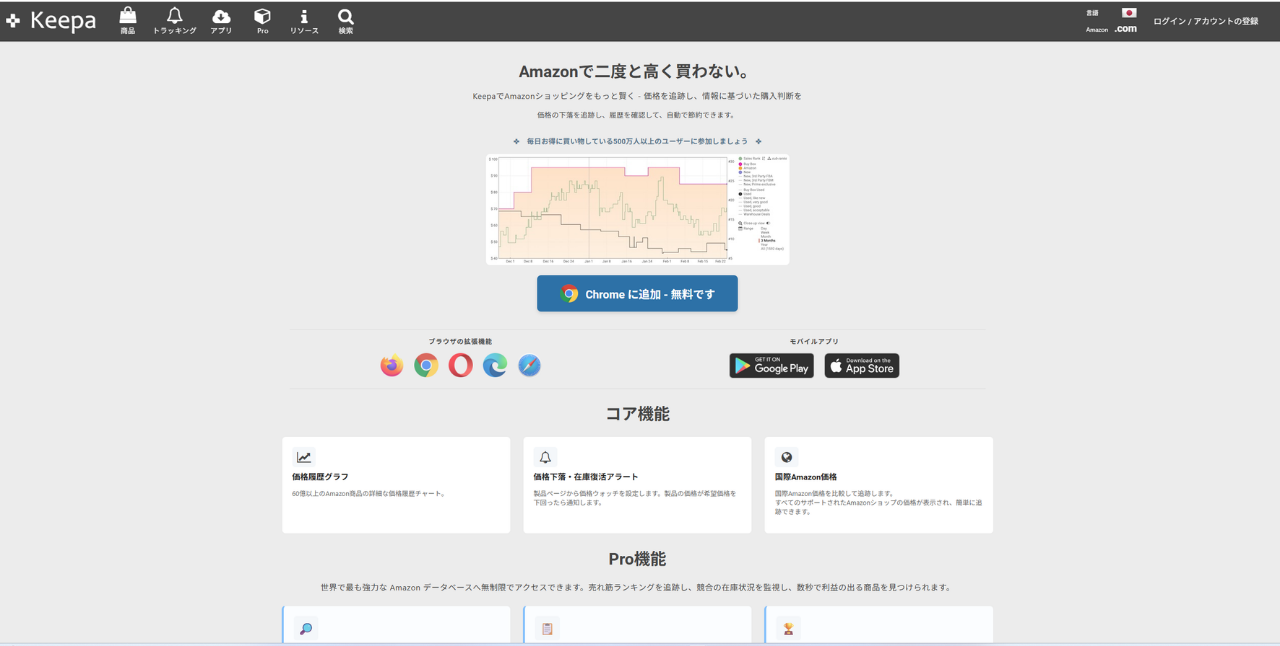
Task: Select the Microsoft Edge extension icon
Action: [x=495, y=366]
